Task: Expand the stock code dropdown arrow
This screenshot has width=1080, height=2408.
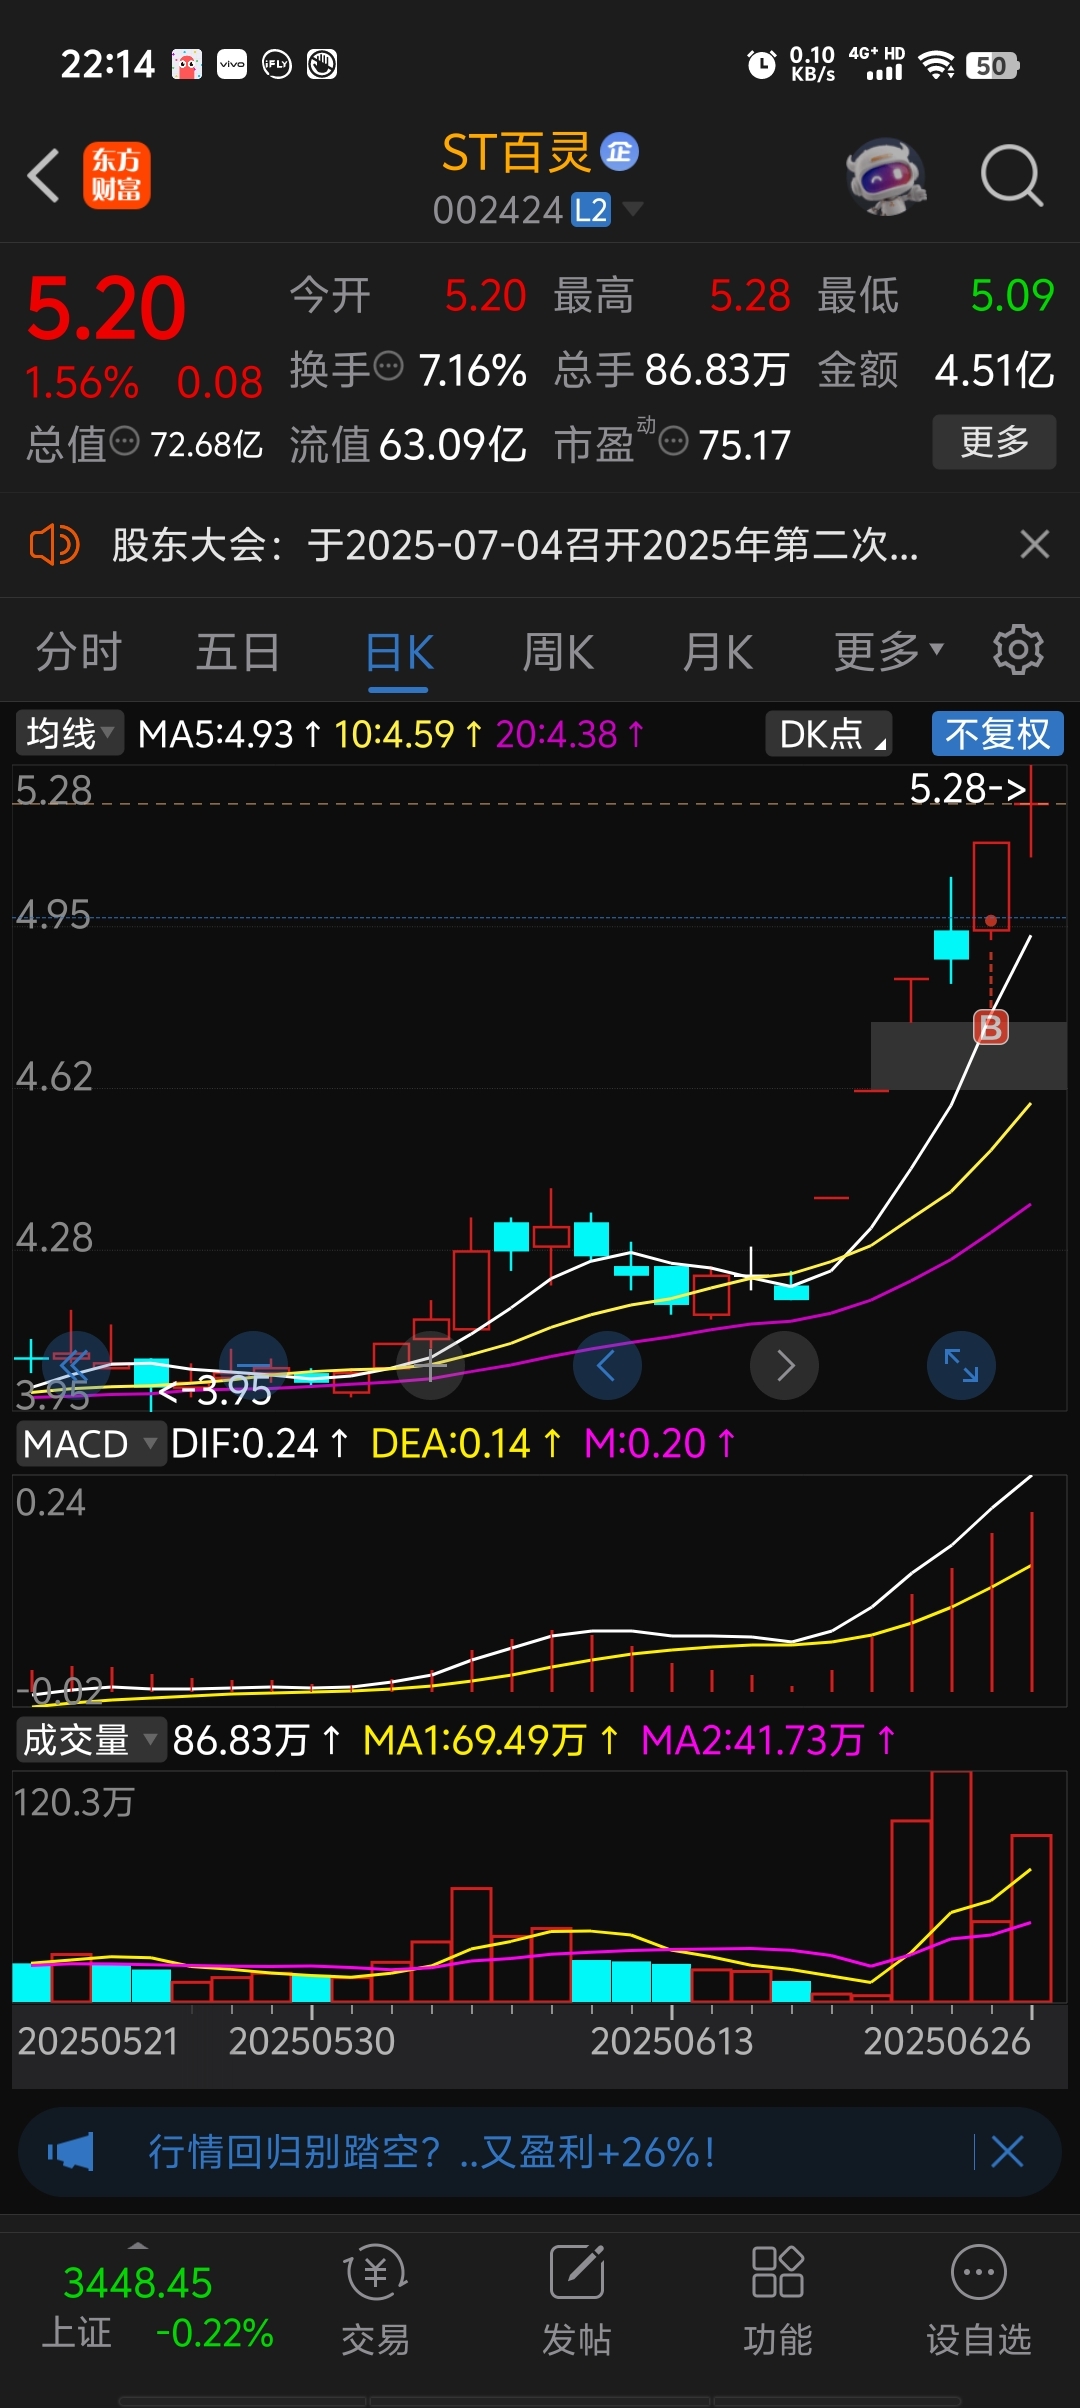Action: pyautogui.click(x=632, y=209)
